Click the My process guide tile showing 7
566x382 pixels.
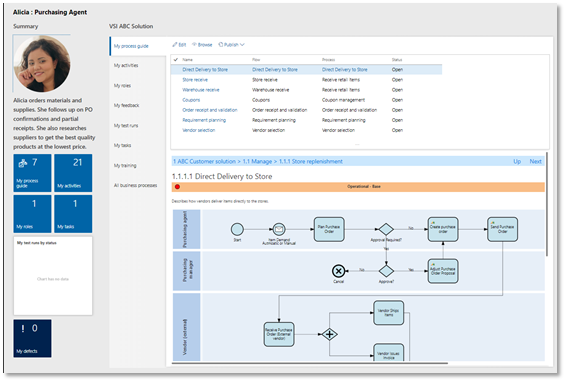tap(32, 173)
